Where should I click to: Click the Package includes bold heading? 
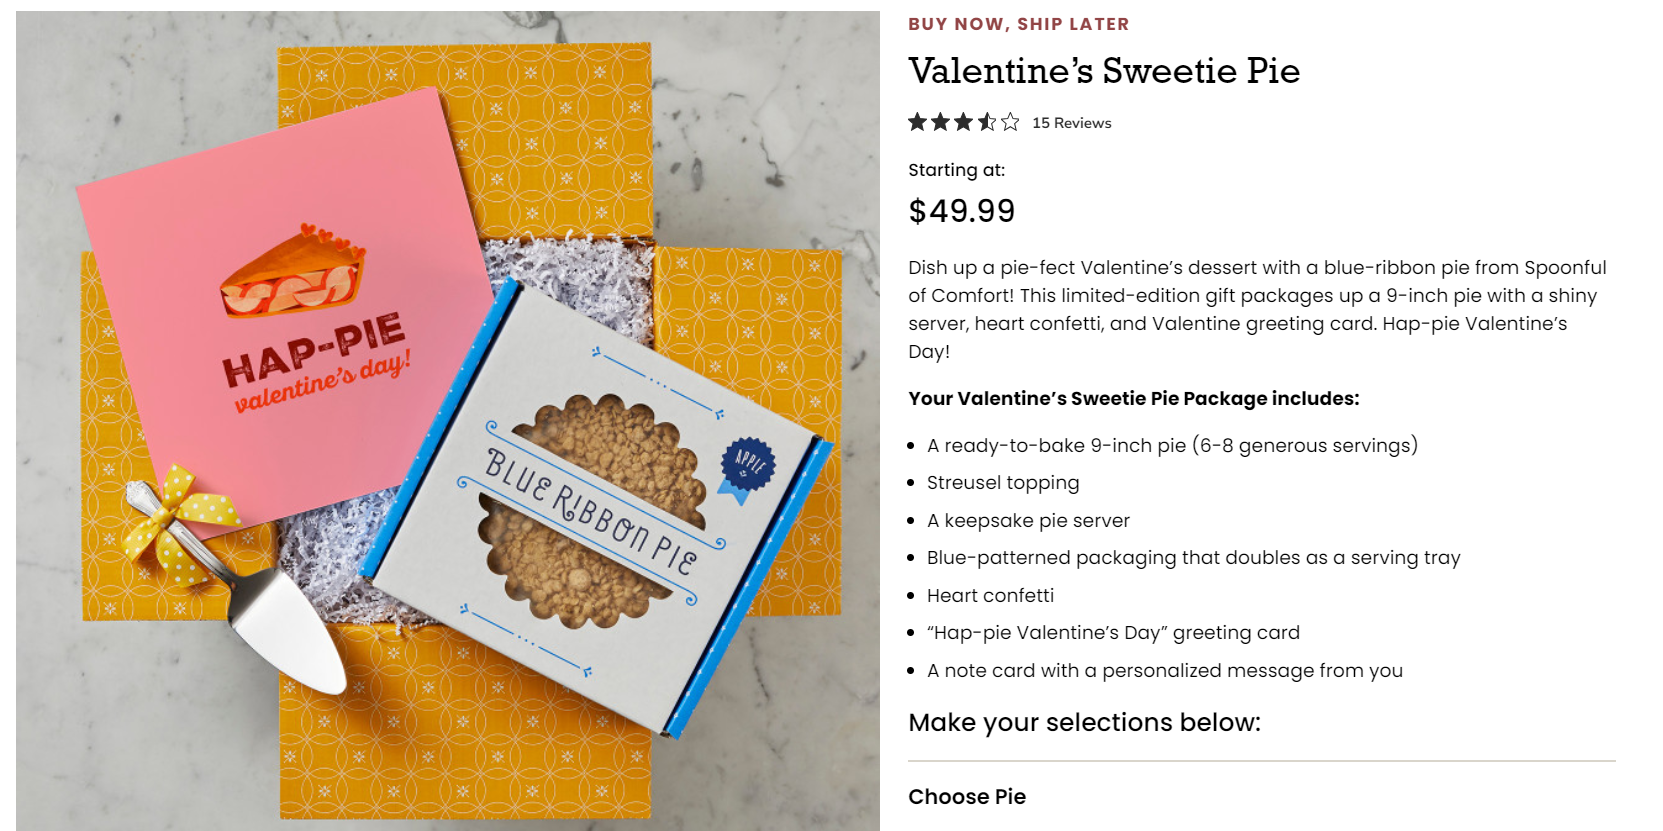pos(1133,399)
